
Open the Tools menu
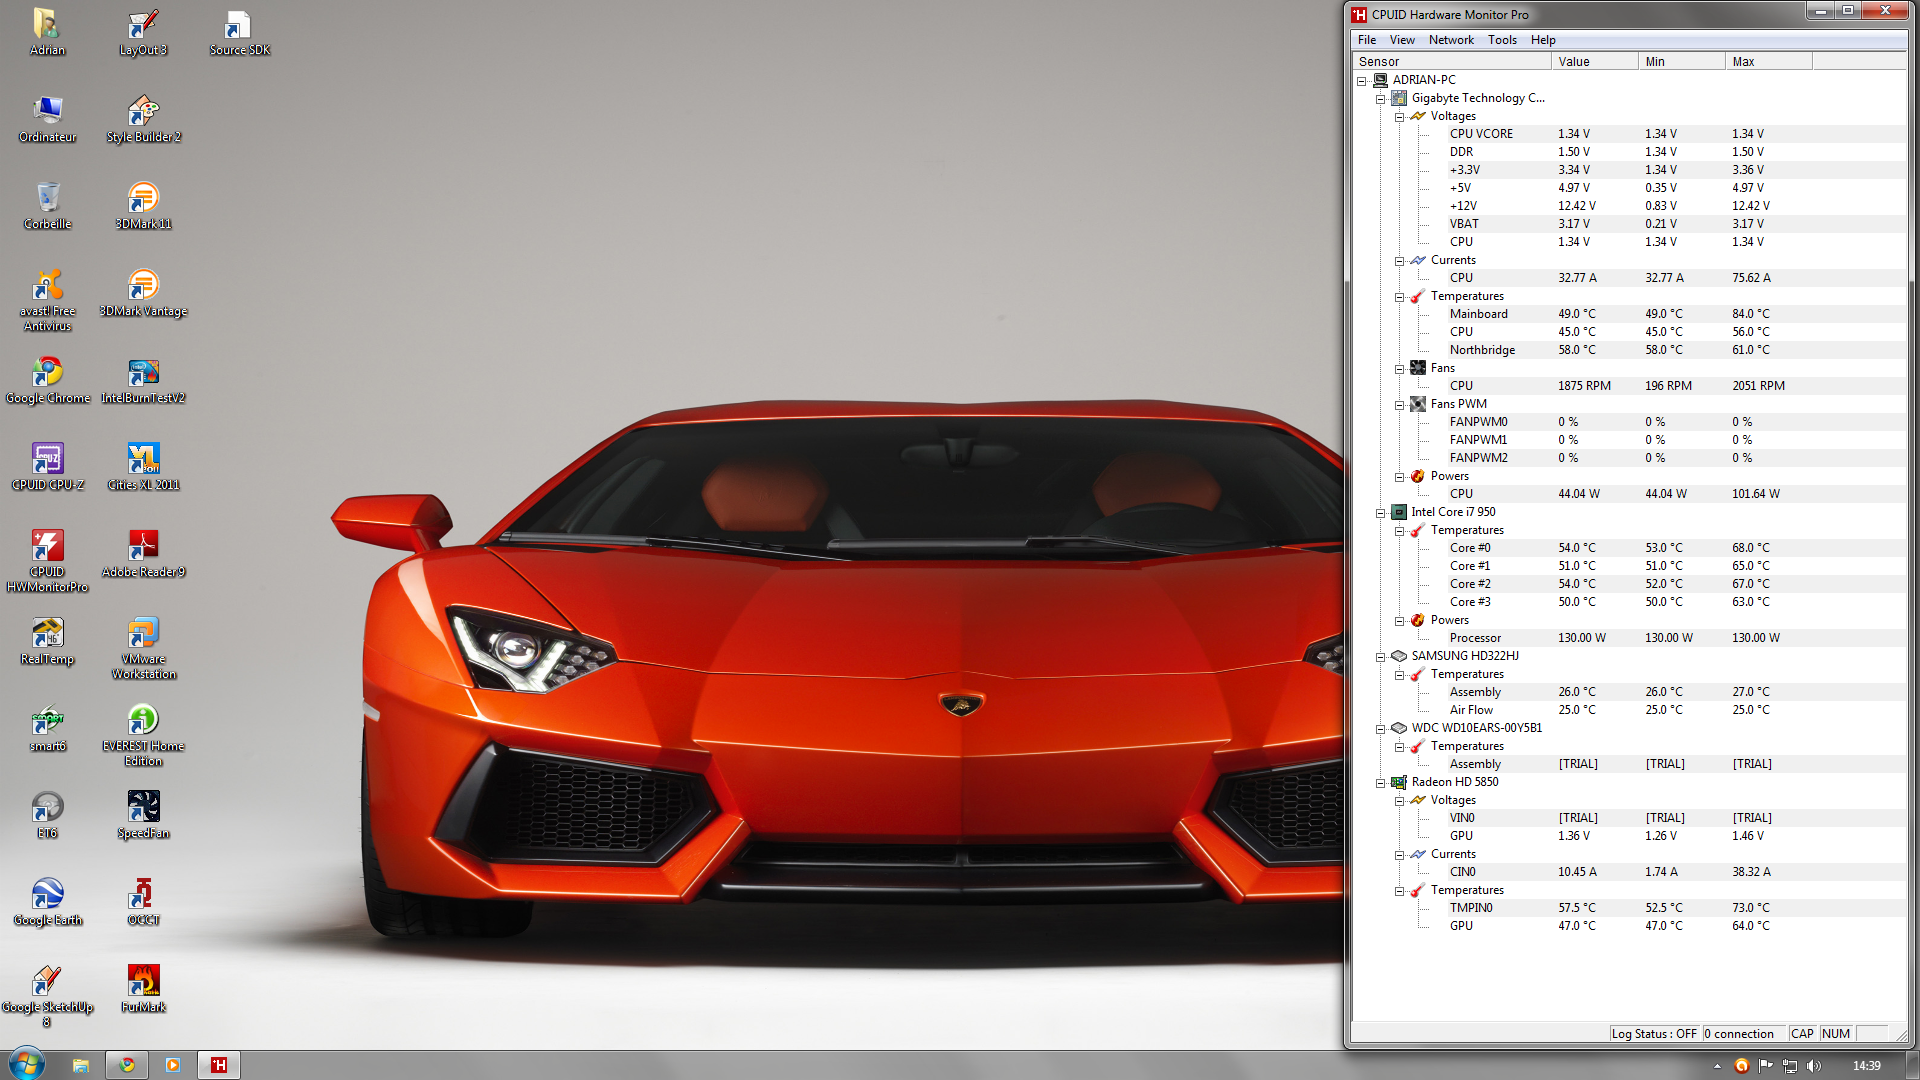(x=1501, y=40)
